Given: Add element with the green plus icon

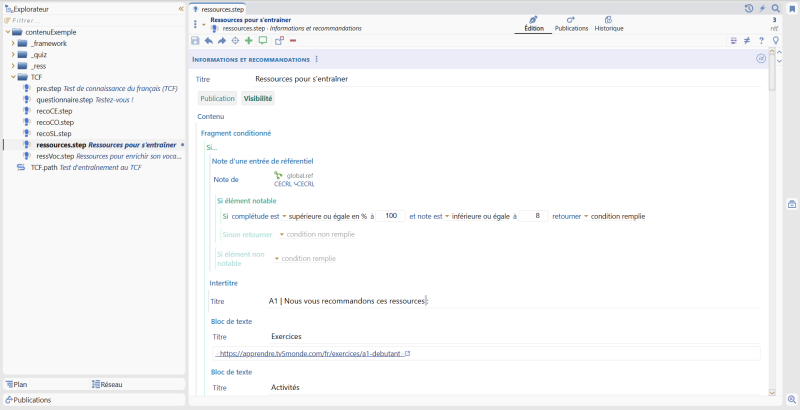Looking at the screenshot, I should (248, 41).
